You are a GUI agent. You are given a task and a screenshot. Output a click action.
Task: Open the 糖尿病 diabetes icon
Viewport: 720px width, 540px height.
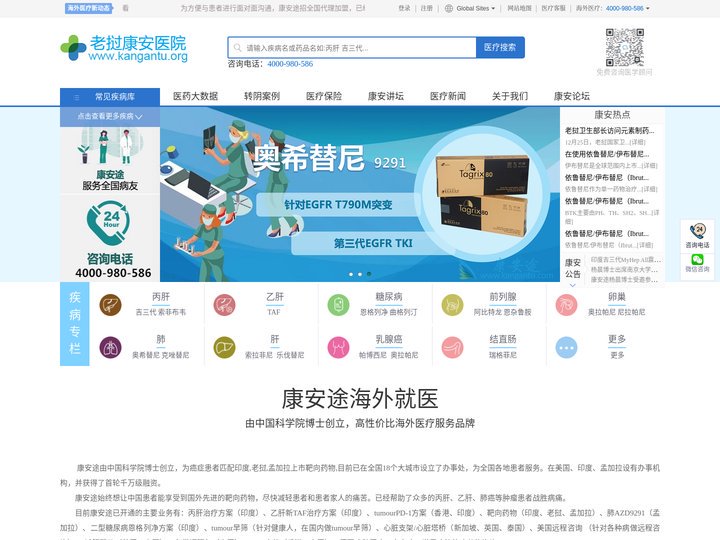[338, 305]
